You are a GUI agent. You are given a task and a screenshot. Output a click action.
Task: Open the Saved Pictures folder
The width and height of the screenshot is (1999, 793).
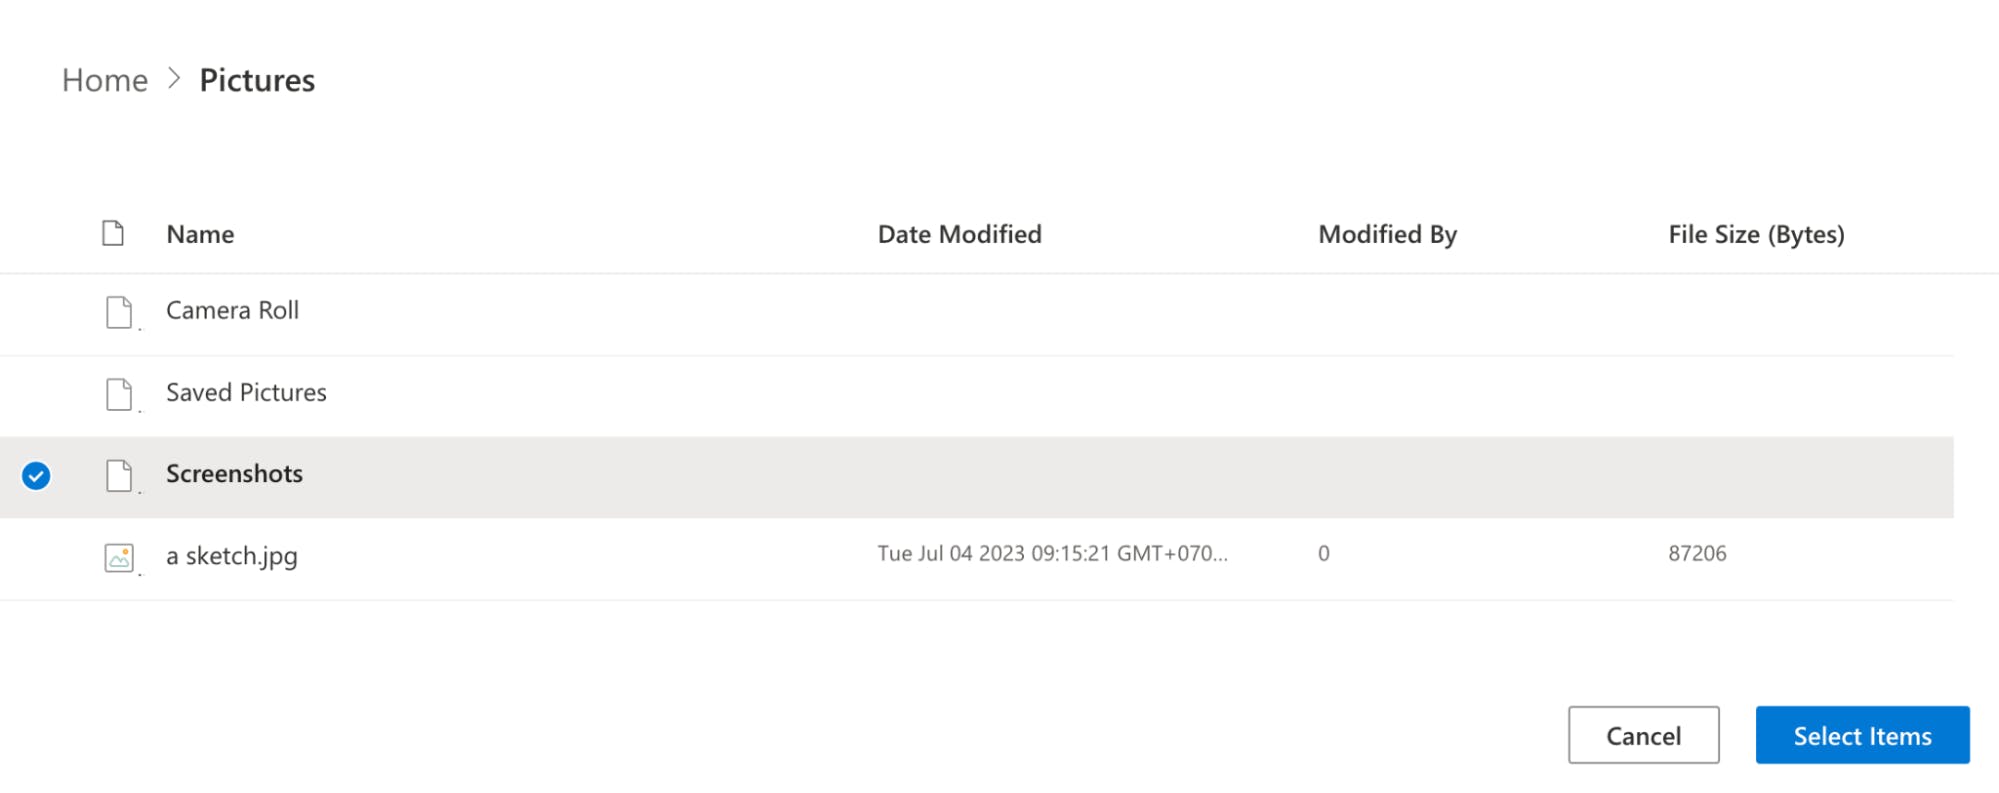tap(246, 393)
